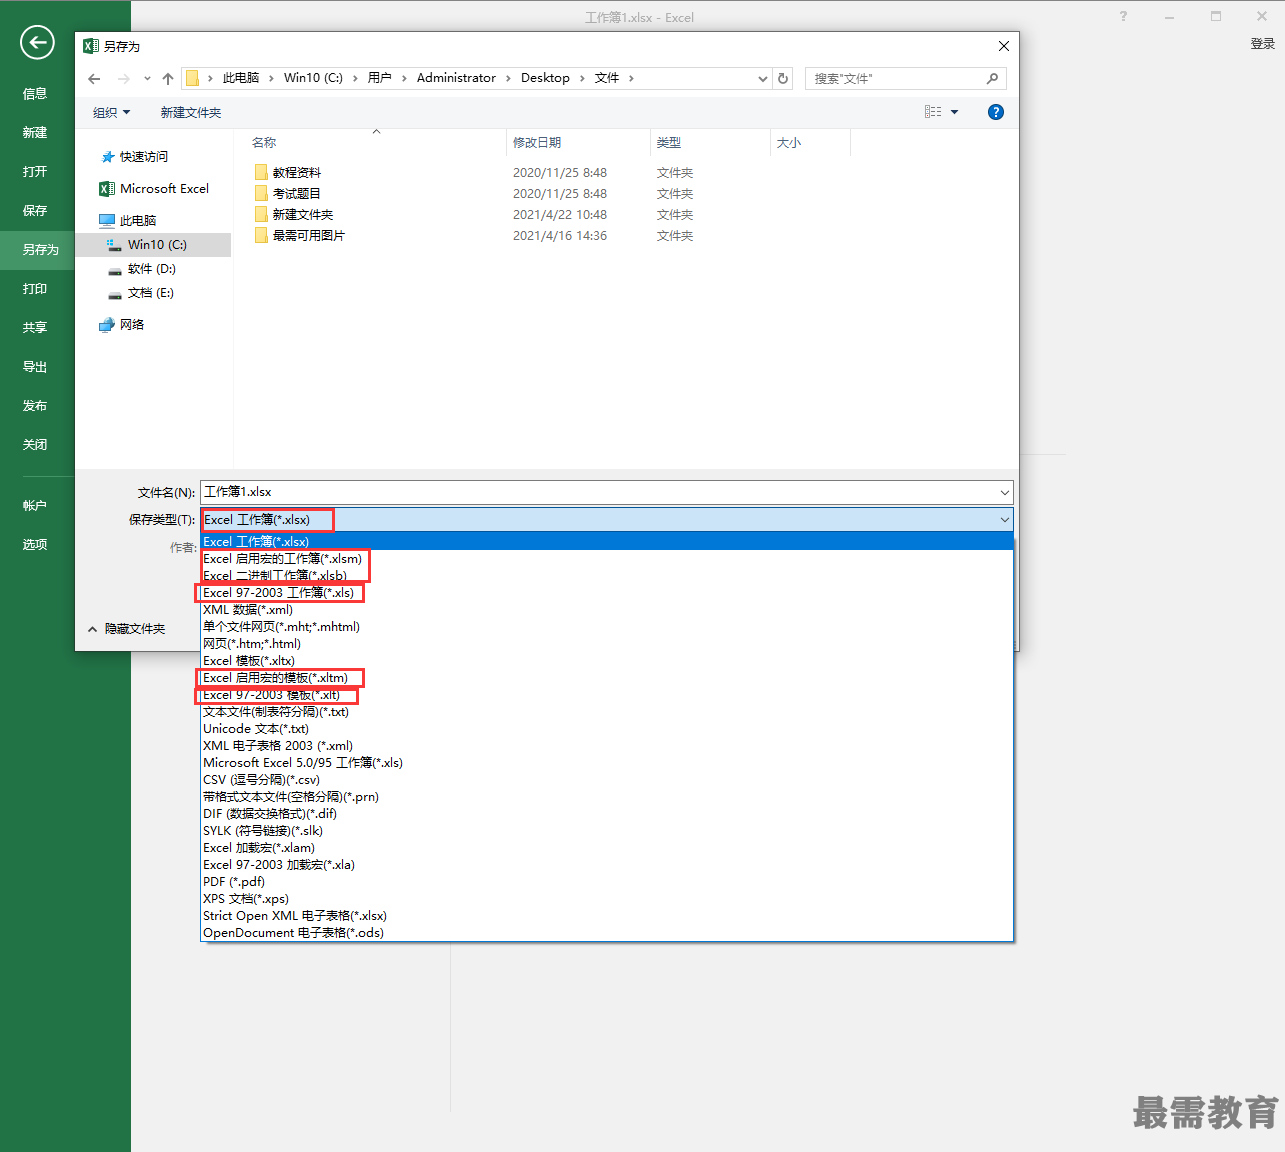1285x1152 pixels.
Task: Click the search magnifier icon
Action: pyautogui.click(x=992, y=78)
